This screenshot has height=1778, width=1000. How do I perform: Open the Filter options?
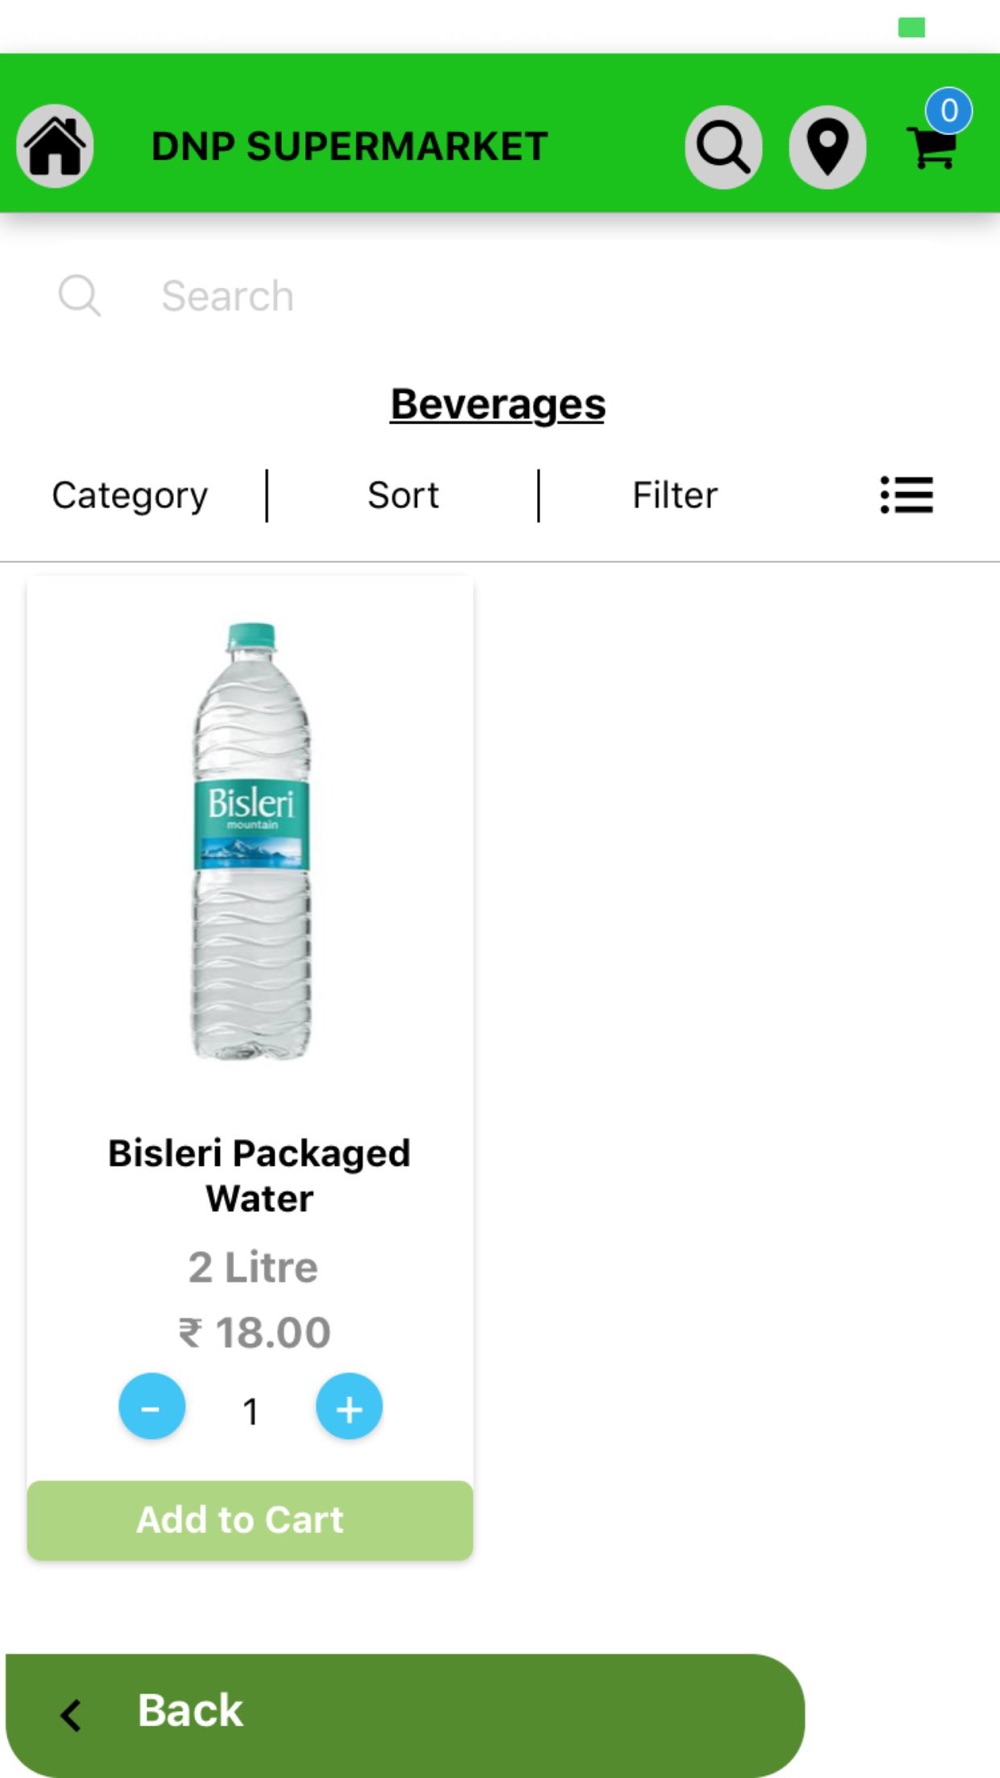click(x=675, y=495)
